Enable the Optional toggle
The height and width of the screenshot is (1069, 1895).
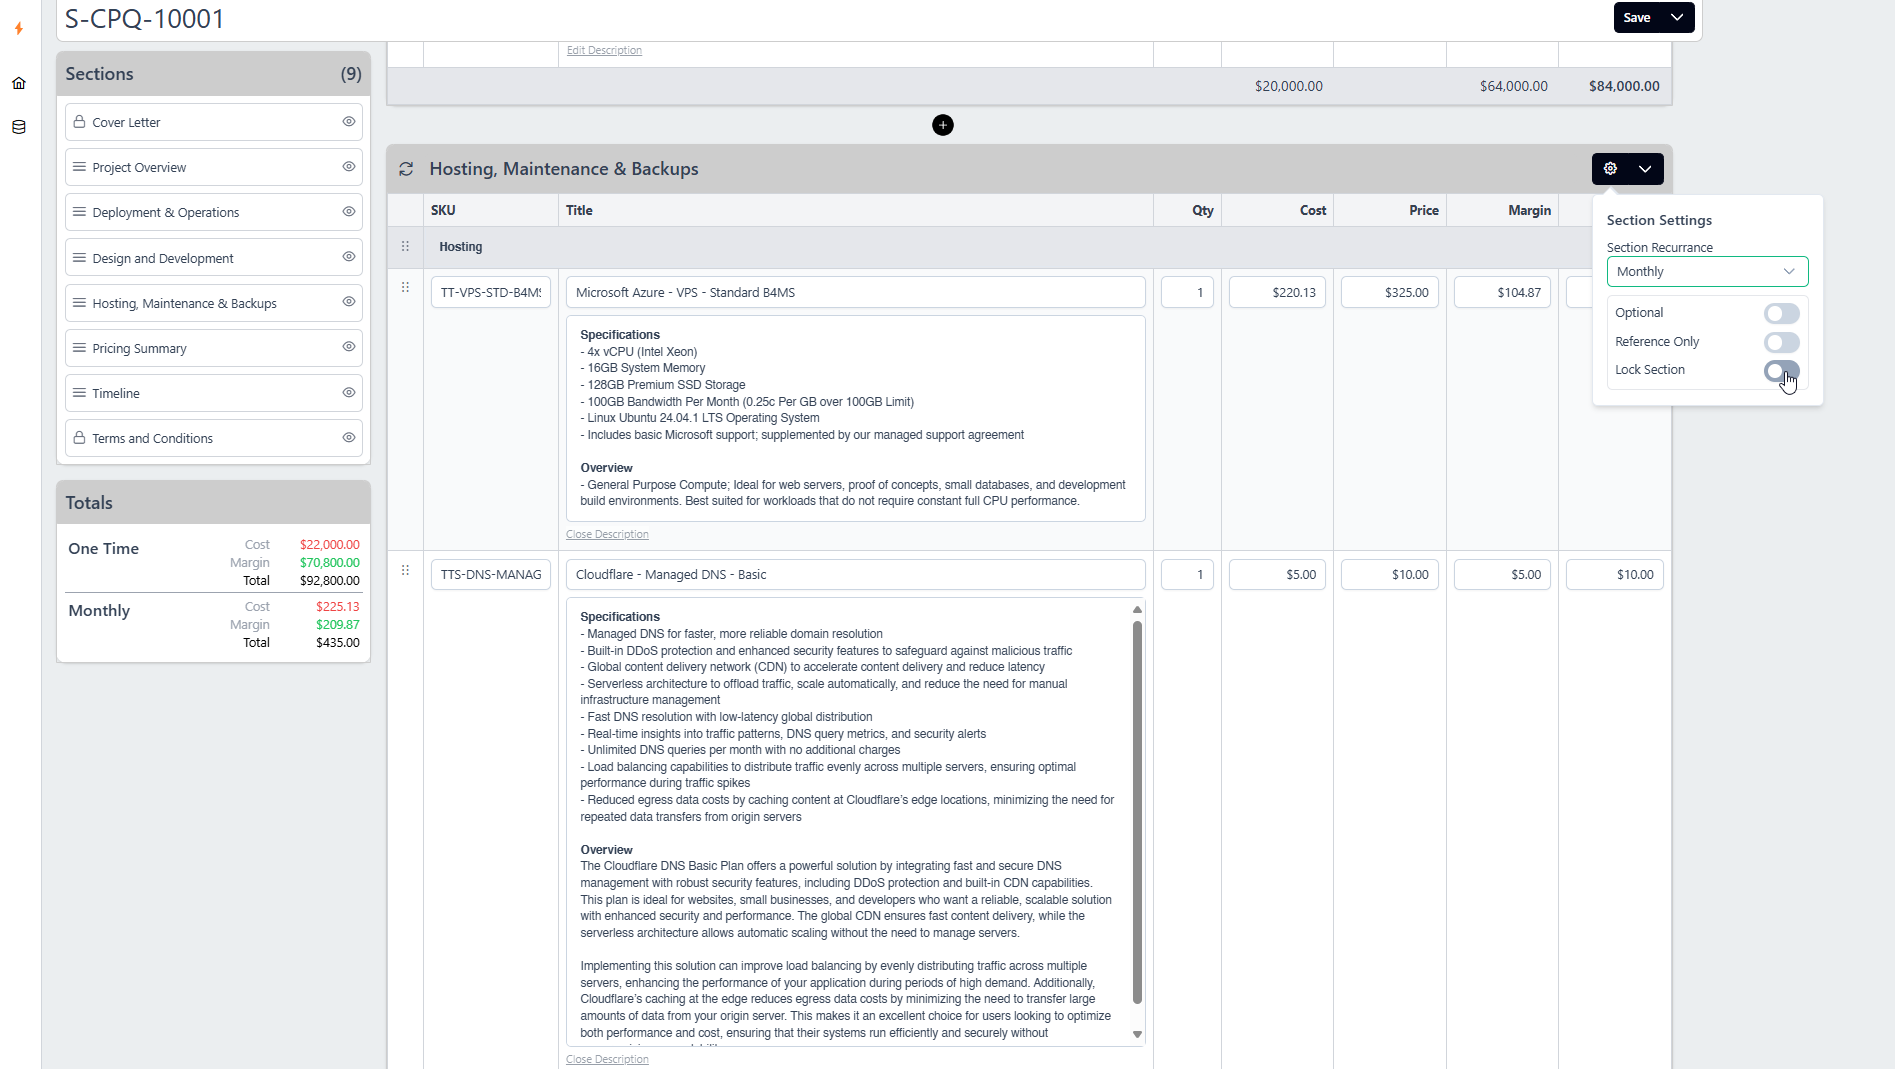pyautogui.click(x=1781, y=314)
